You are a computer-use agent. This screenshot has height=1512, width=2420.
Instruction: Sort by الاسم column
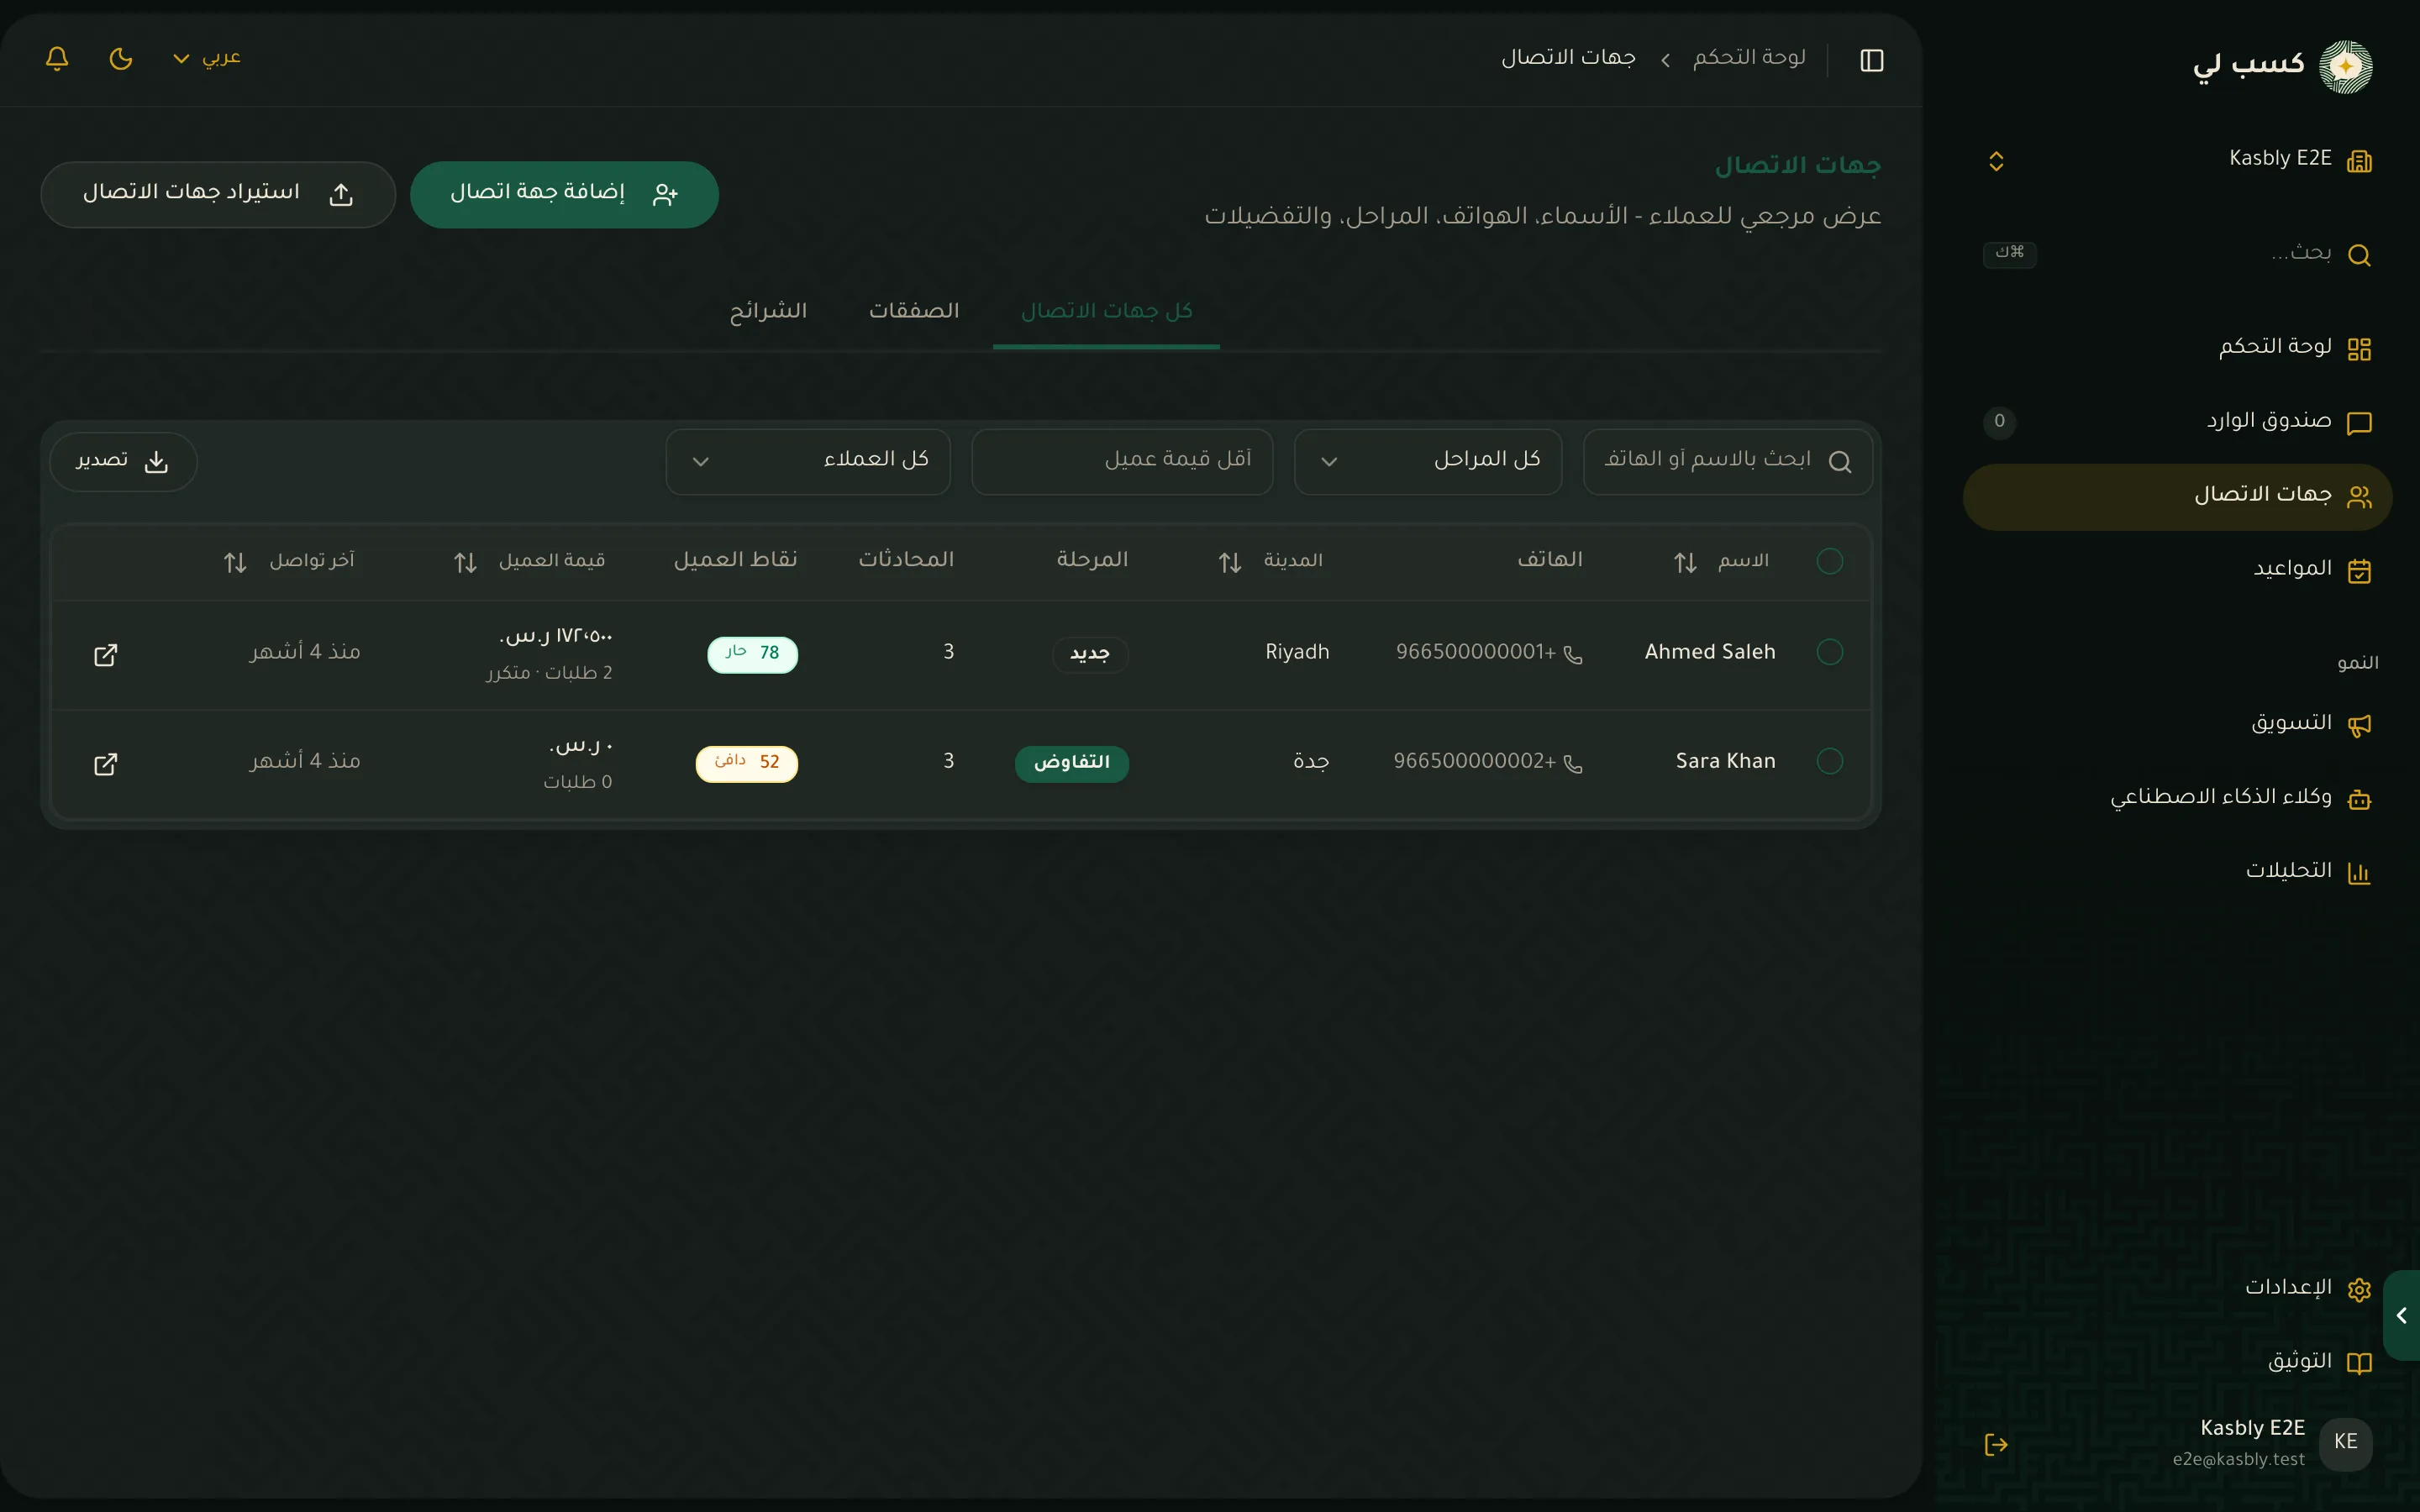point(1721,561)
